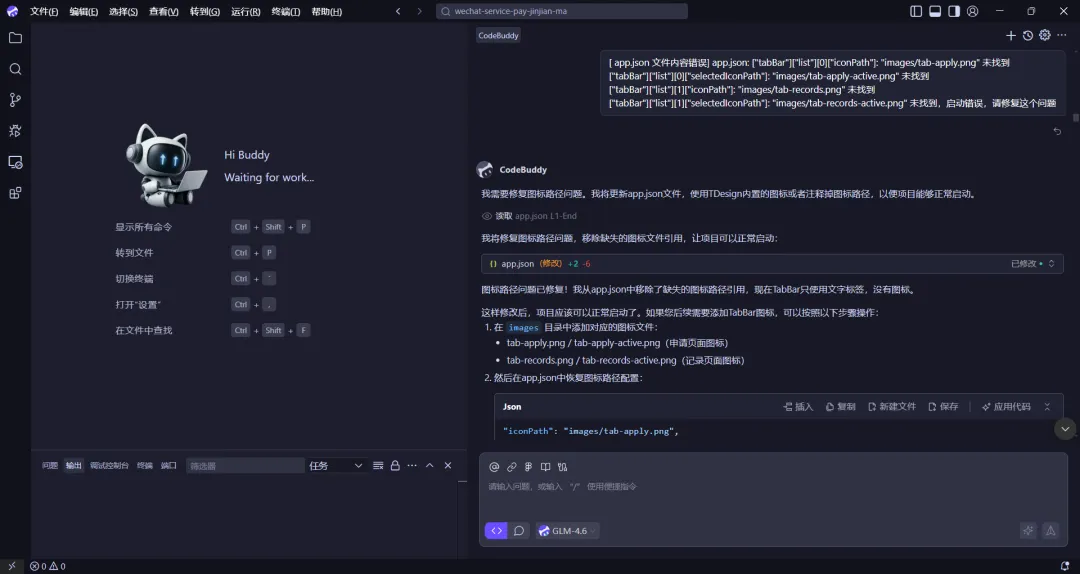Open the 终端(T) menu

(286, 12)
